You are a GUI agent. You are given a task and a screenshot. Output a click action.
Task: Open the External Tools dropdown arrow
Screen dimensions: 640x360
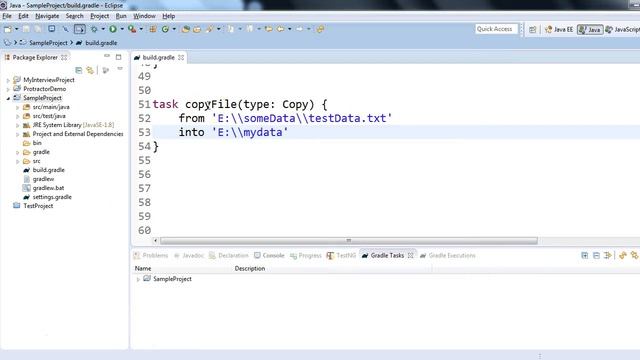141,29
